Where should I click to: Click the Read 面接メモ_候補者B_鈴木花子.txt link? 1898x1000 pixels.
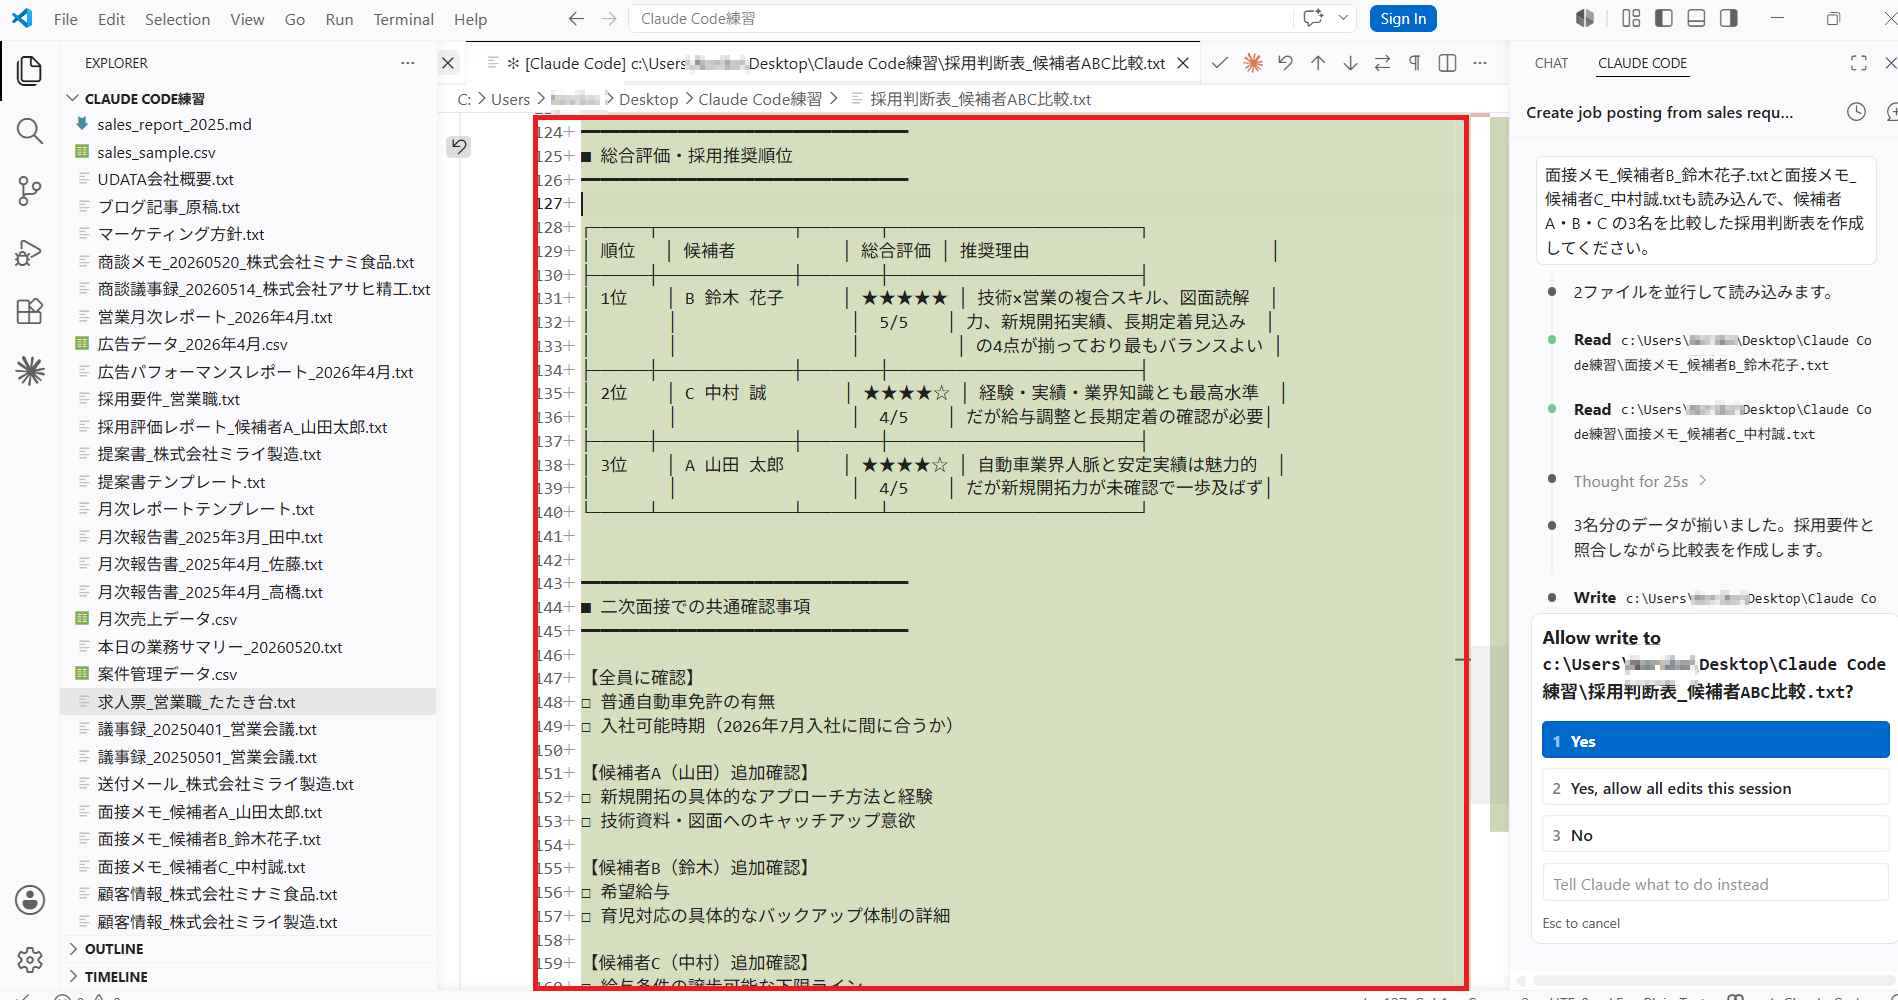(1722, 352)
